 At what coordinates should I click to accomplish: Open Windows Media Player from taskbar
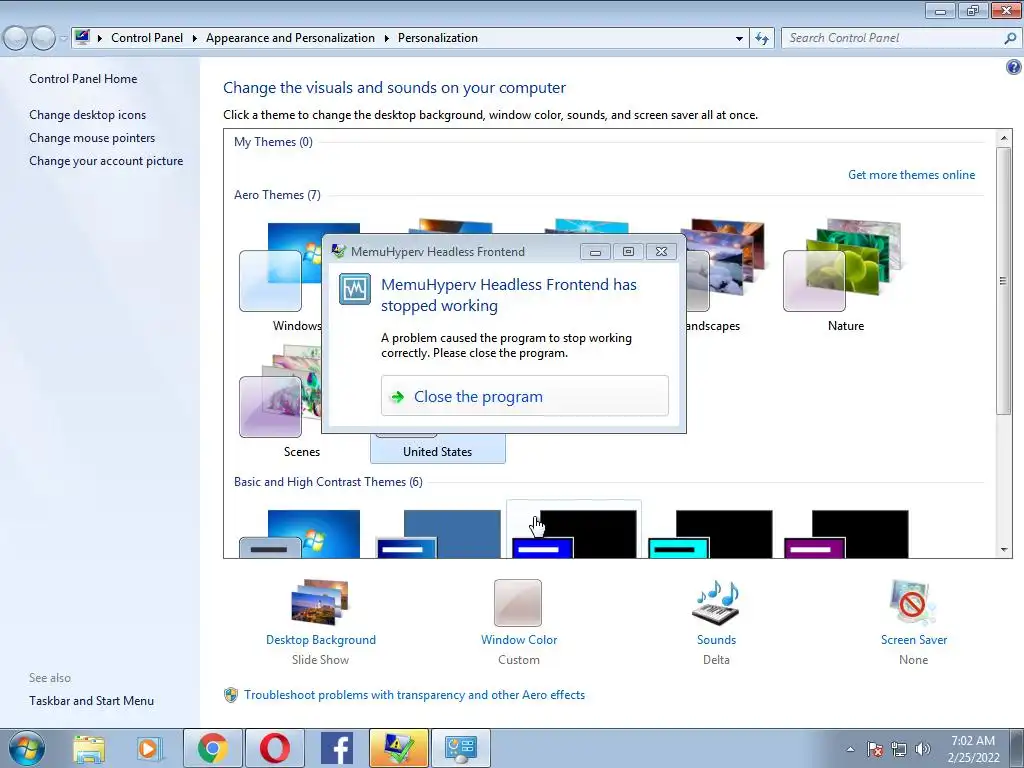148,748
